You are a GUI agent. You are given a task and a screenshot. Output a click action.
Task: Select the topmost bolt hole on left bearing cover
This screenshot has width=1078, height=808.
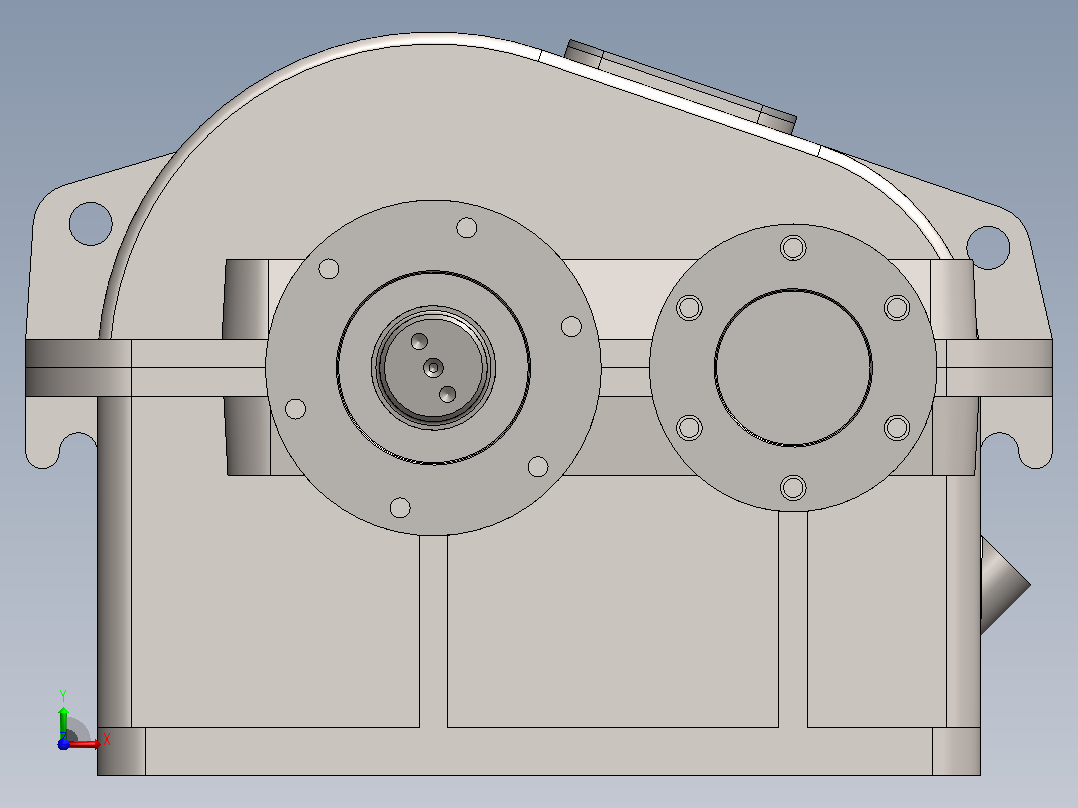[467, 228]
